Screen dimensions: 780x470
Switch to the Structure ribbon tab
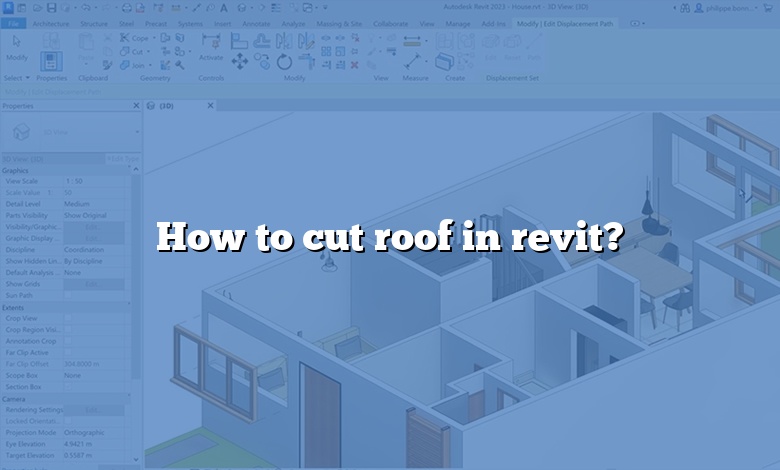click(x=94, y=24)
